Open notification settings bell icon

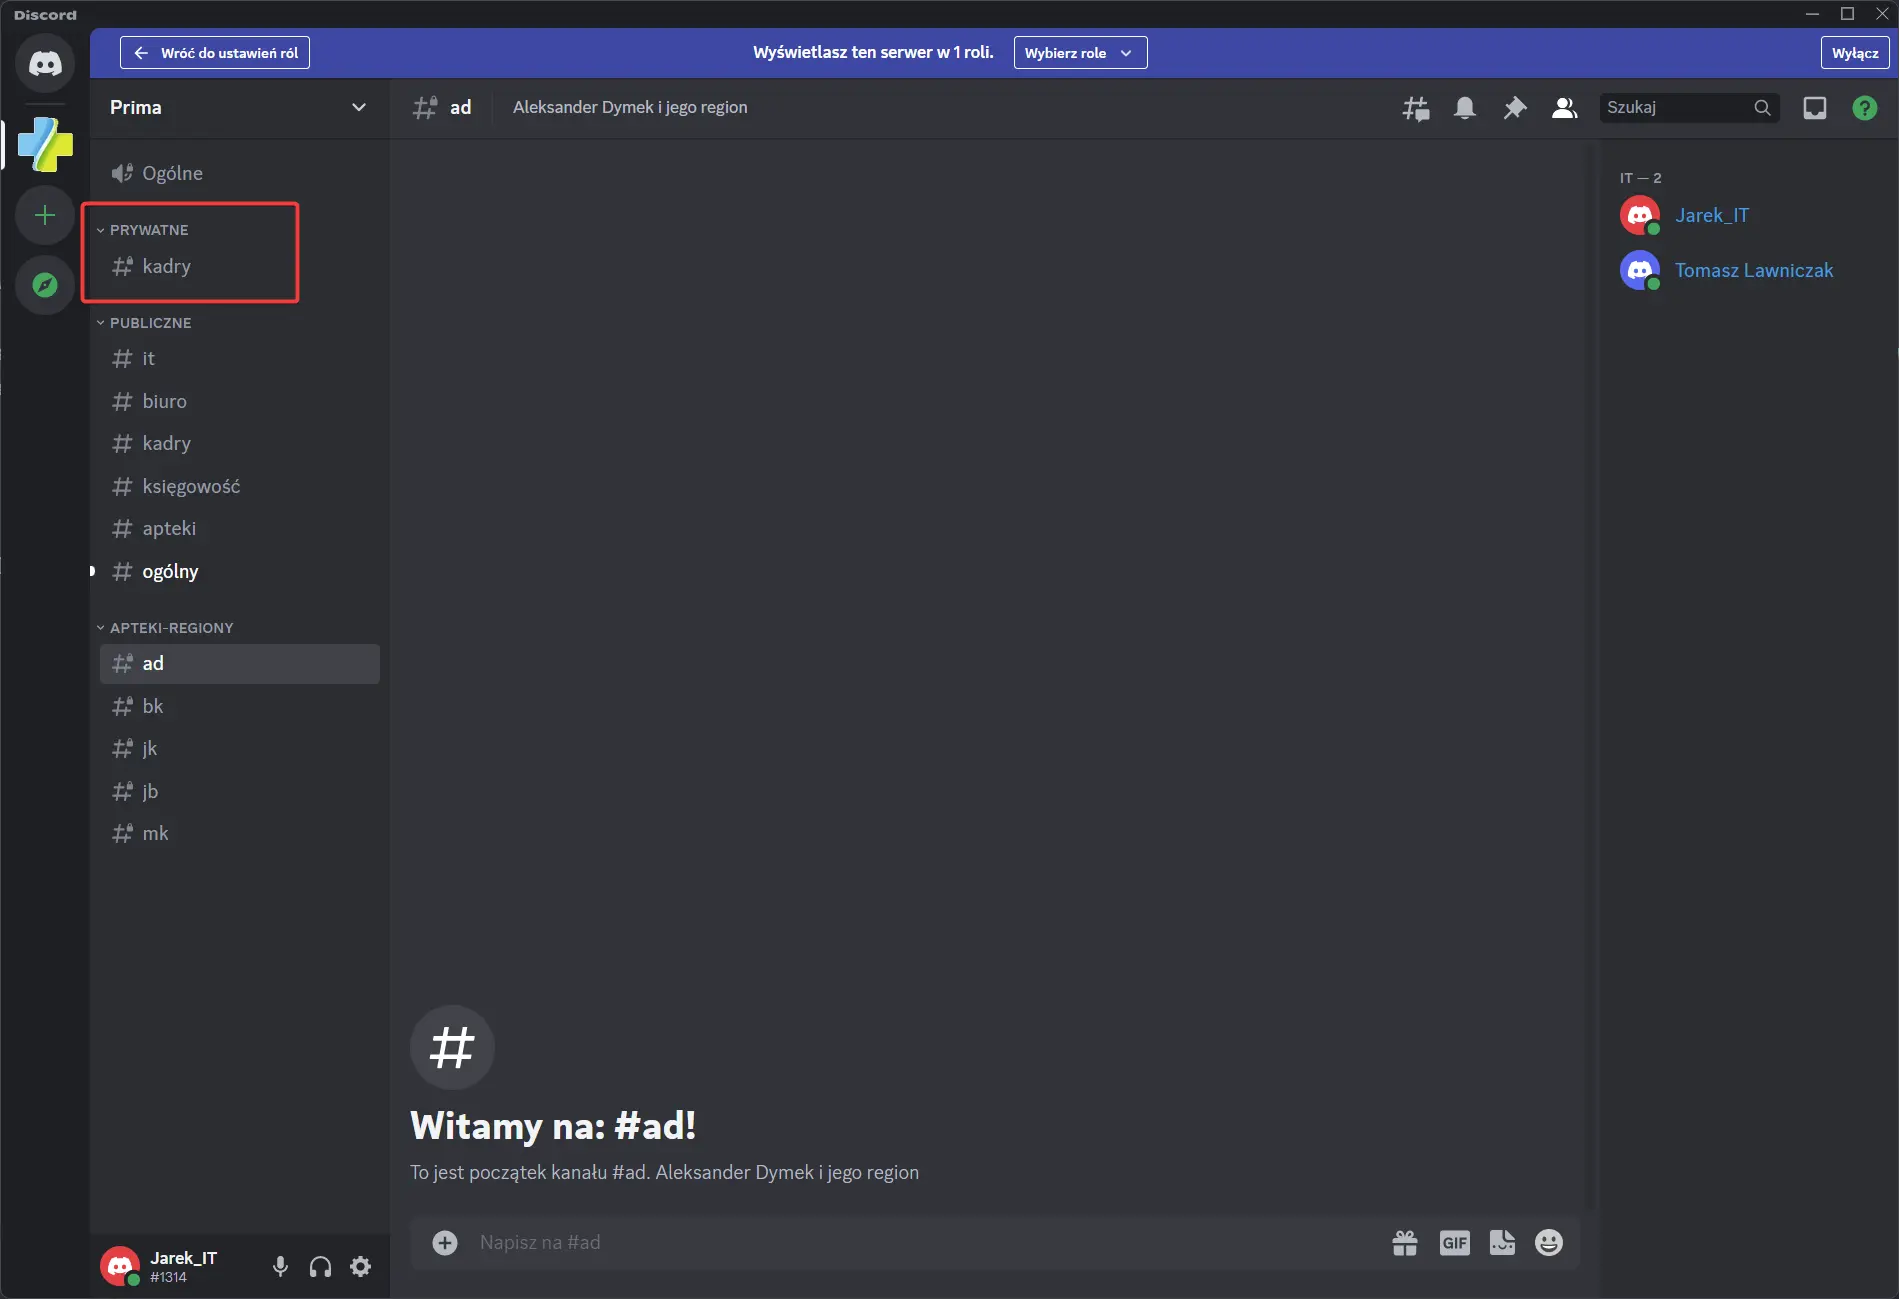pos(1465,108)
